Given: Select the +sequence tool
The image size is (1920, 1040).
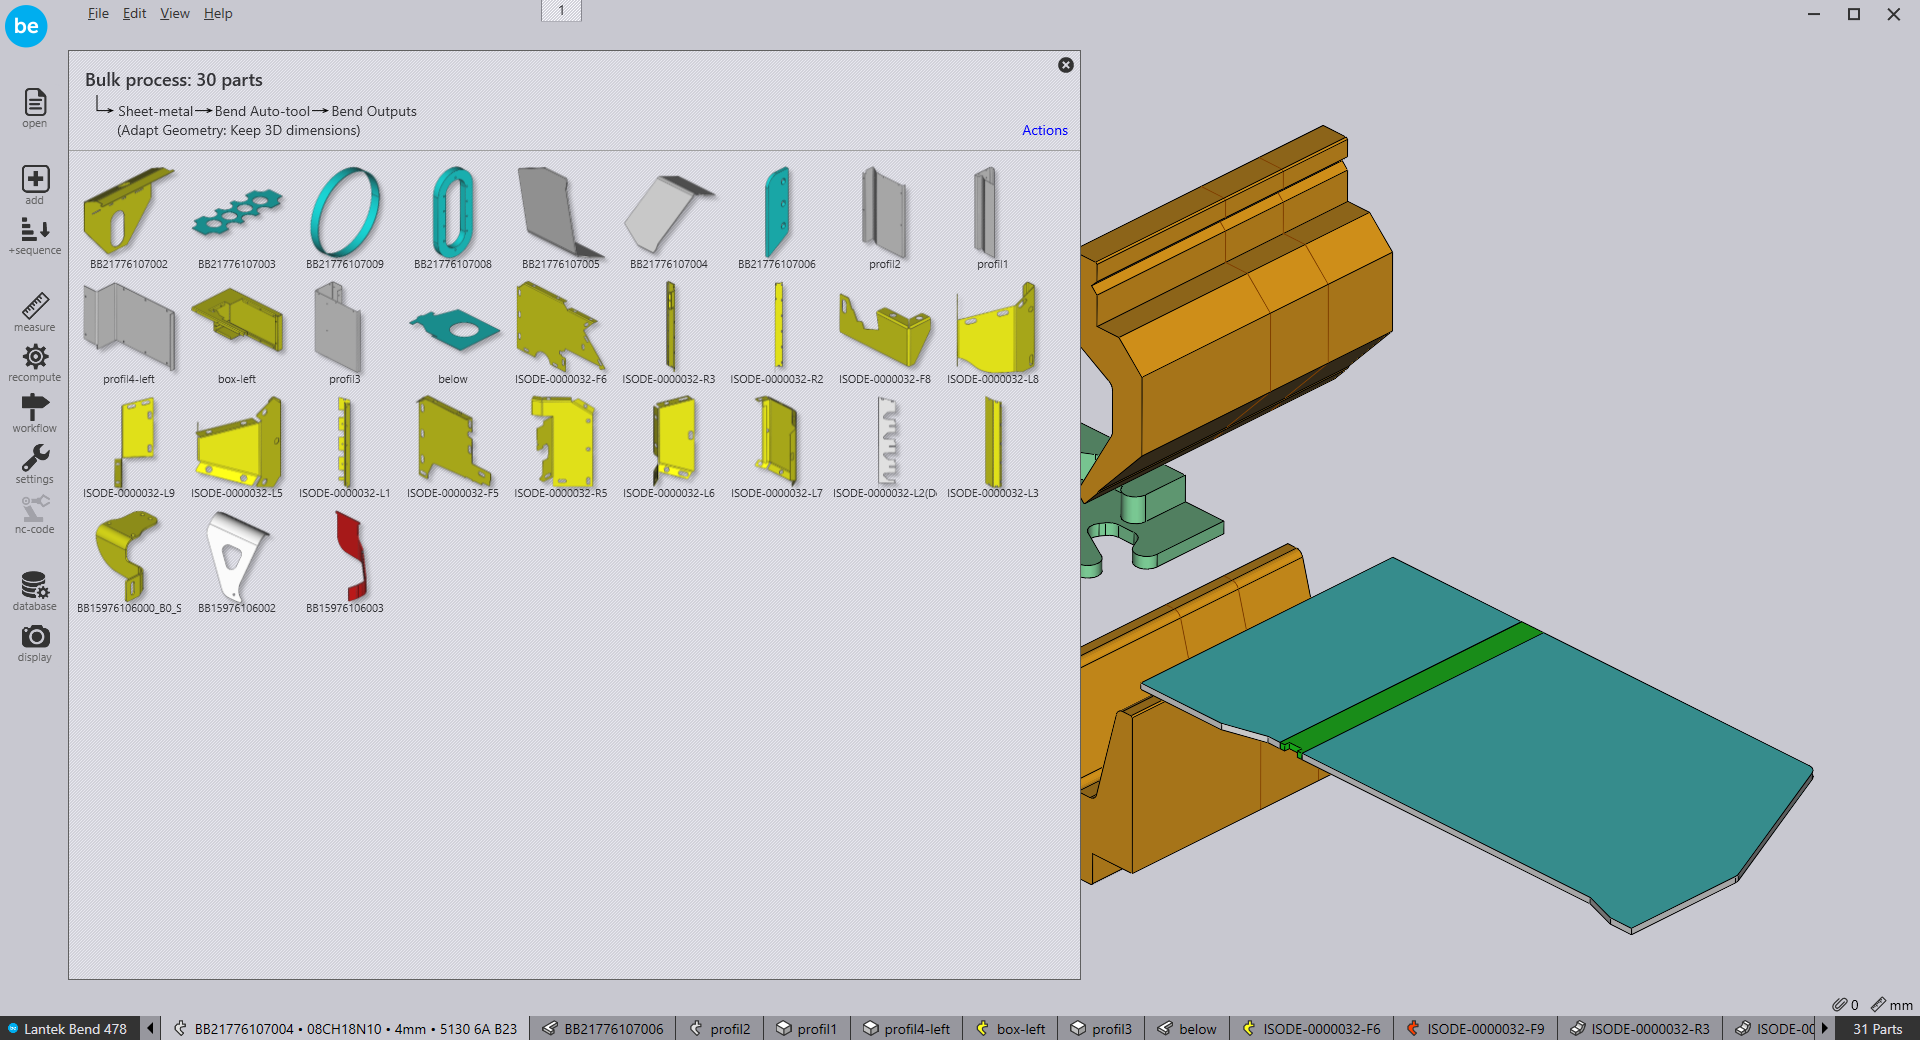Looking at the screenshot, I should (x=35, y=232).
